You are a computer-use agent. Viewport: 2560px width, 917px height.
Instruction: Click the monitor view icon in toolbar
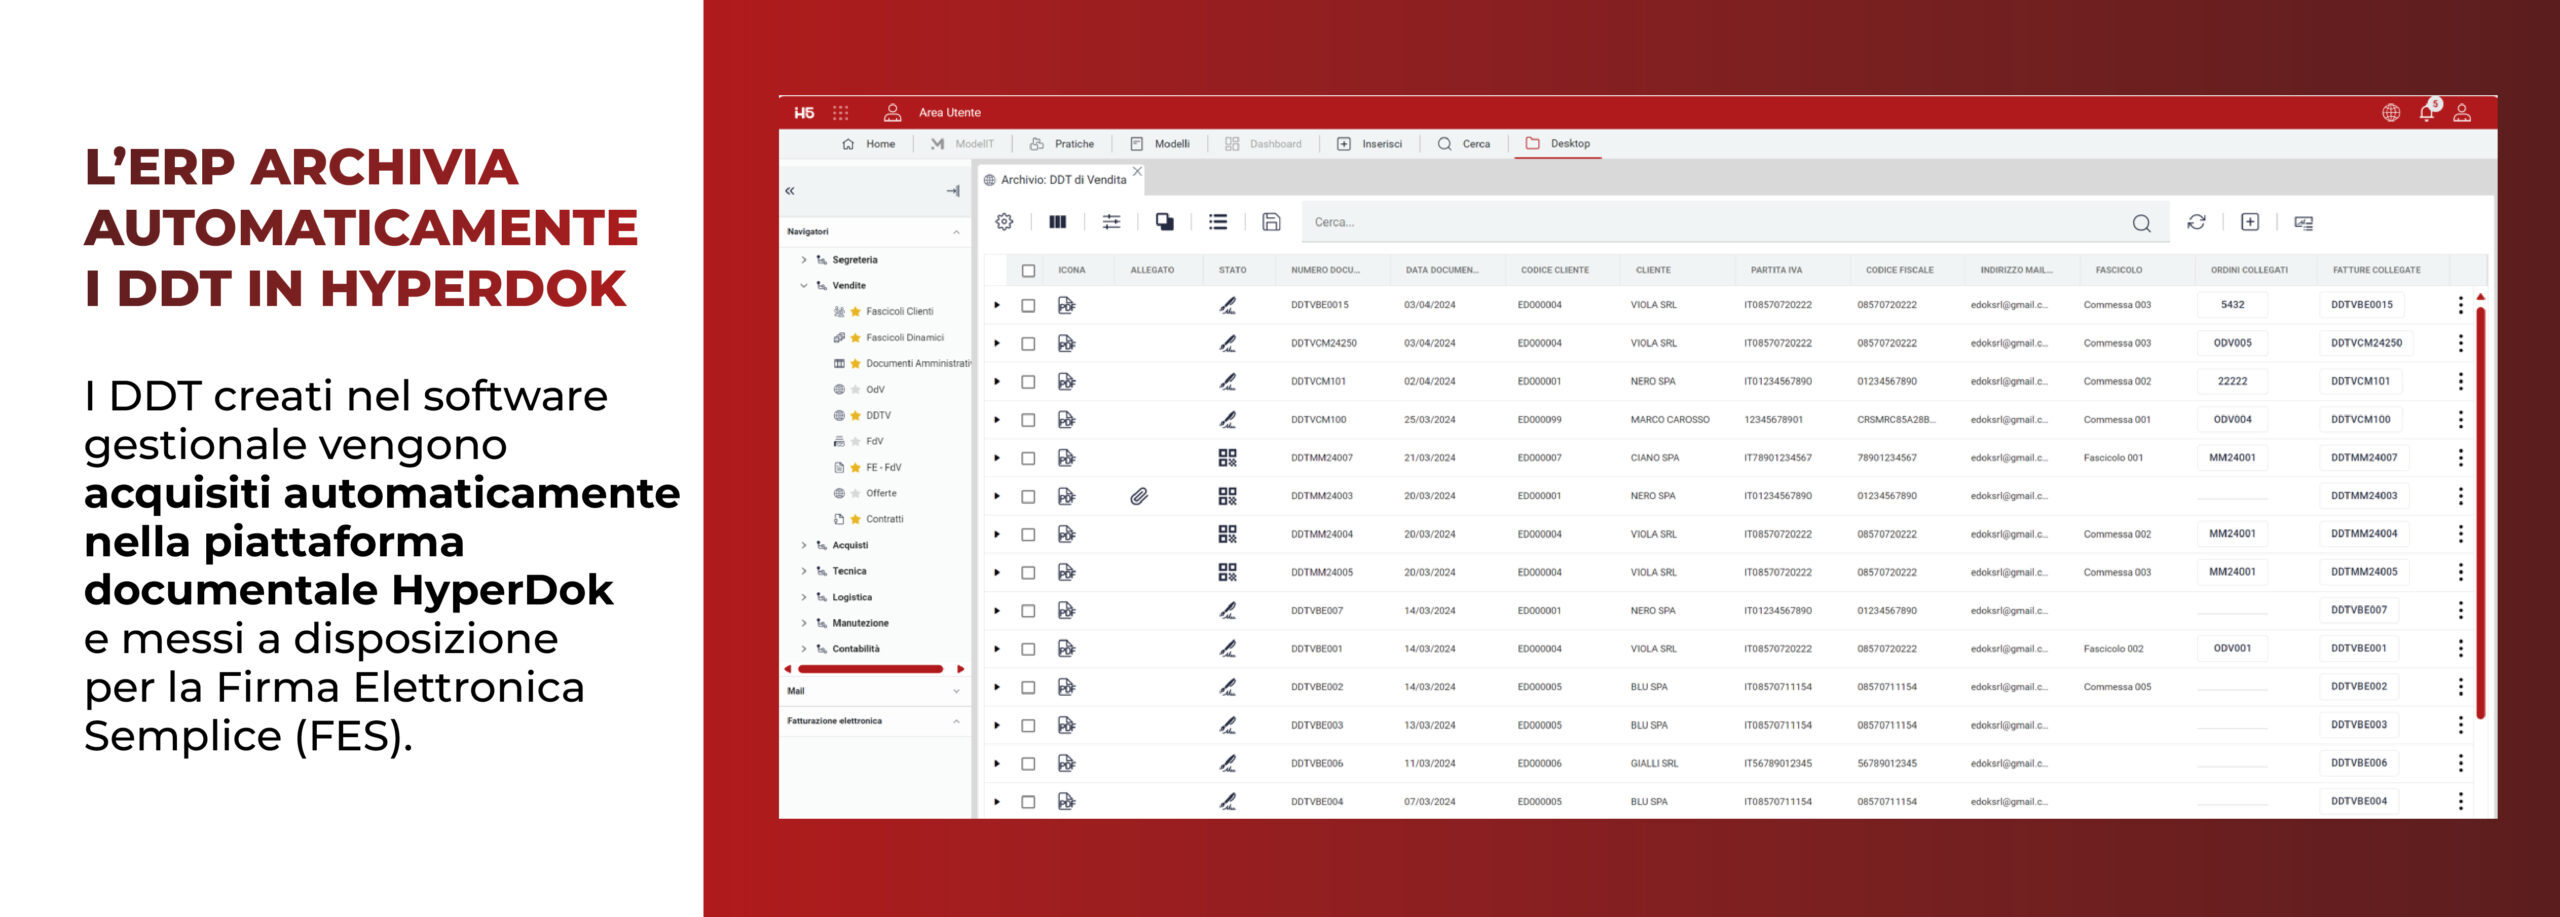click(2304, 223)
